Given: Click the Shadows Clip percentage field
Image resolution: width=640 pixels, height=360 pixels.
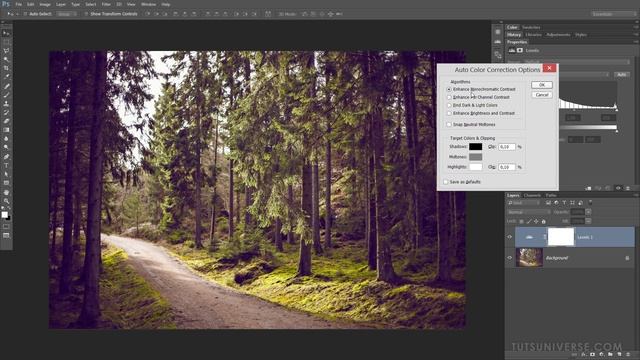Looking at the screenshot, I should coord(507,147).
